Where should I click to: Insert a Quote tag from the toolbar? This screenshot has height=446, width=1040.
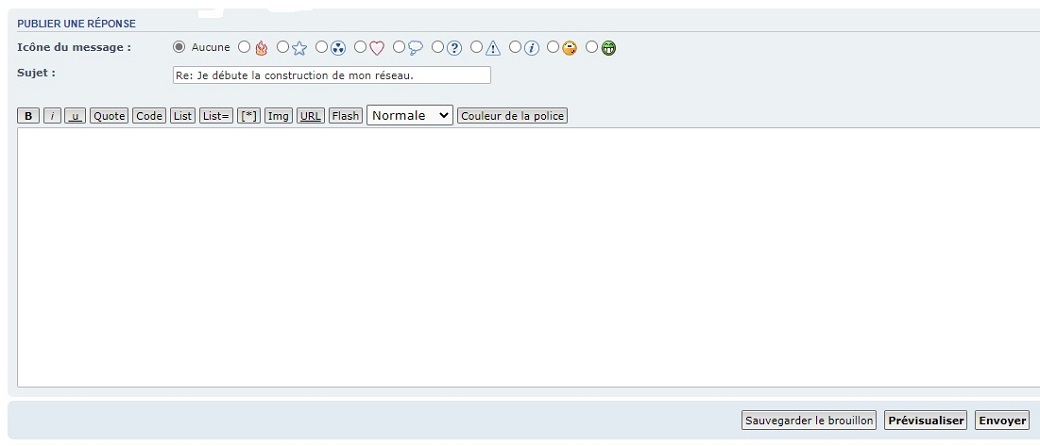click(109, 116)
